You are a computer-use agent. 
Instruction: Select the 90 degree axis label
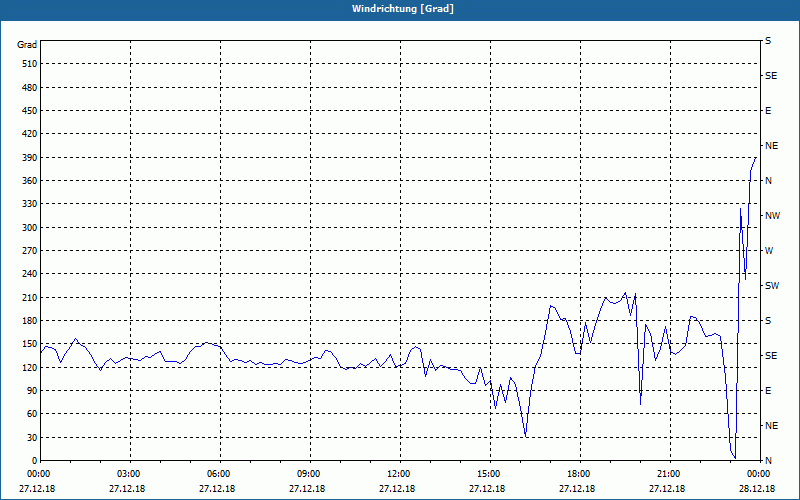(32, 391)
